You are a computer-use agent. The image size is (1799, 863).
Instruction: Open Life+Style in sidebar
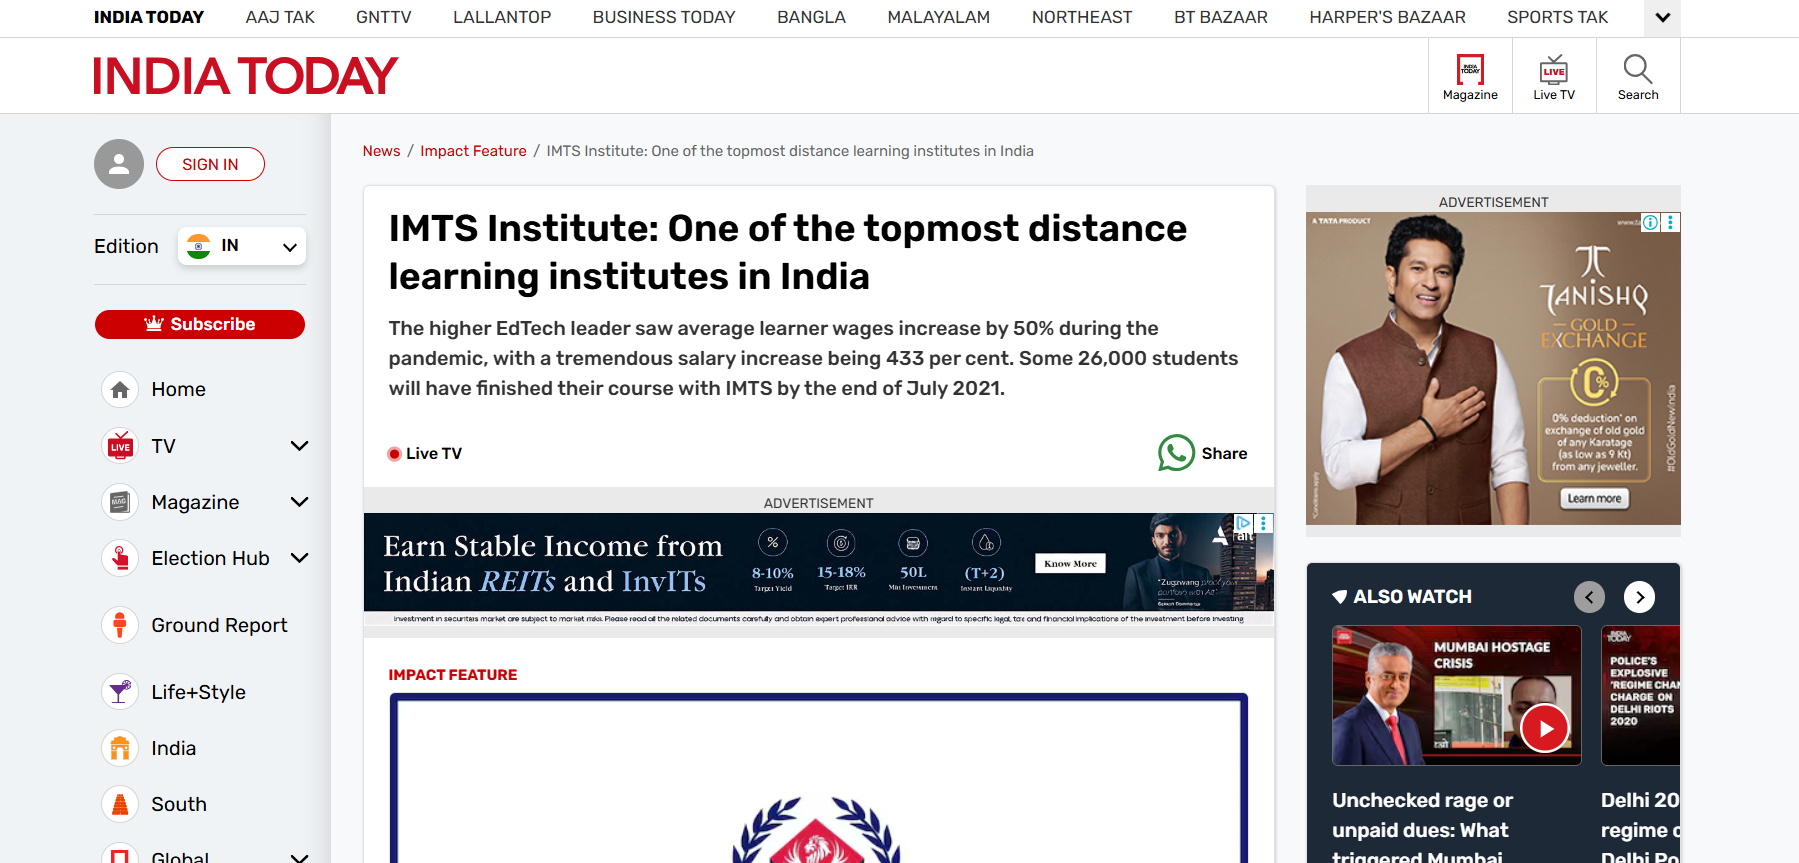198,692
